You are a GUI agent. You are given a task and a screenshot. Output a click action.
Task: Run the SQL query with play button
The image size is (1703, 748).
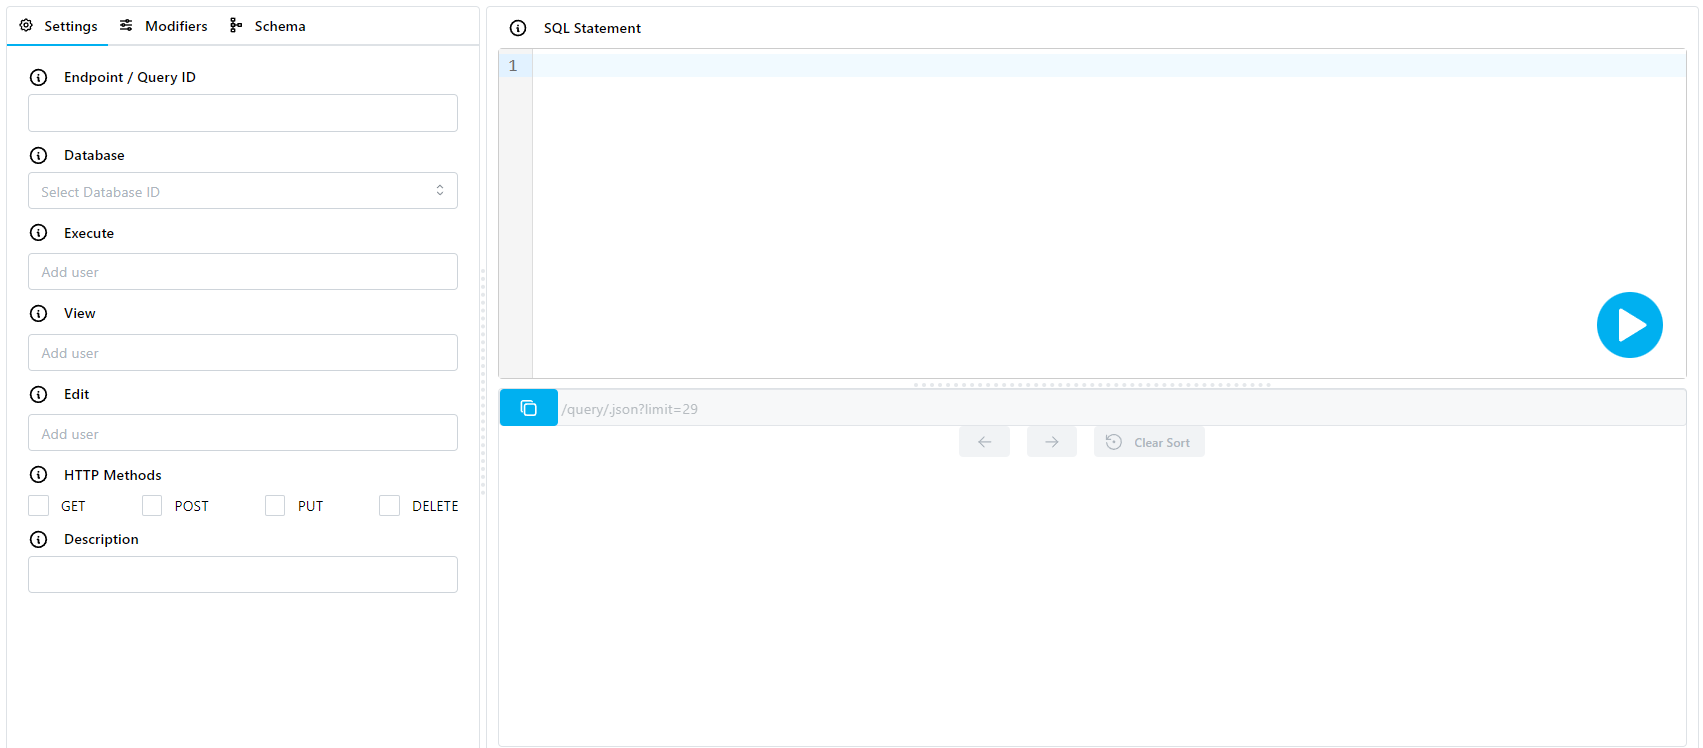tap(1629, 325)
